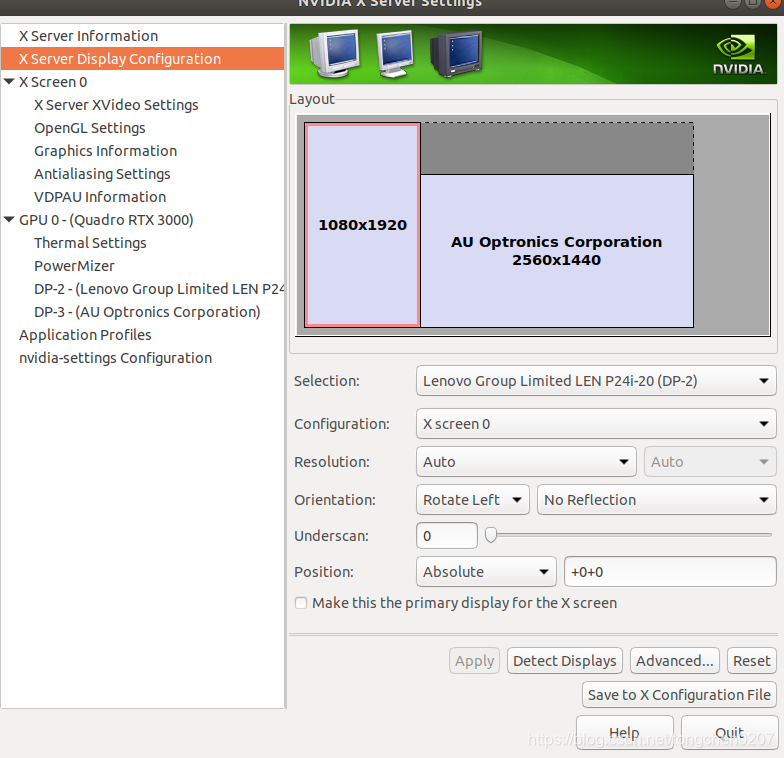Select the 1080x1920 display in layout
Screen dimensions: 784x758
pyautogui.click(x=362, y=225)
